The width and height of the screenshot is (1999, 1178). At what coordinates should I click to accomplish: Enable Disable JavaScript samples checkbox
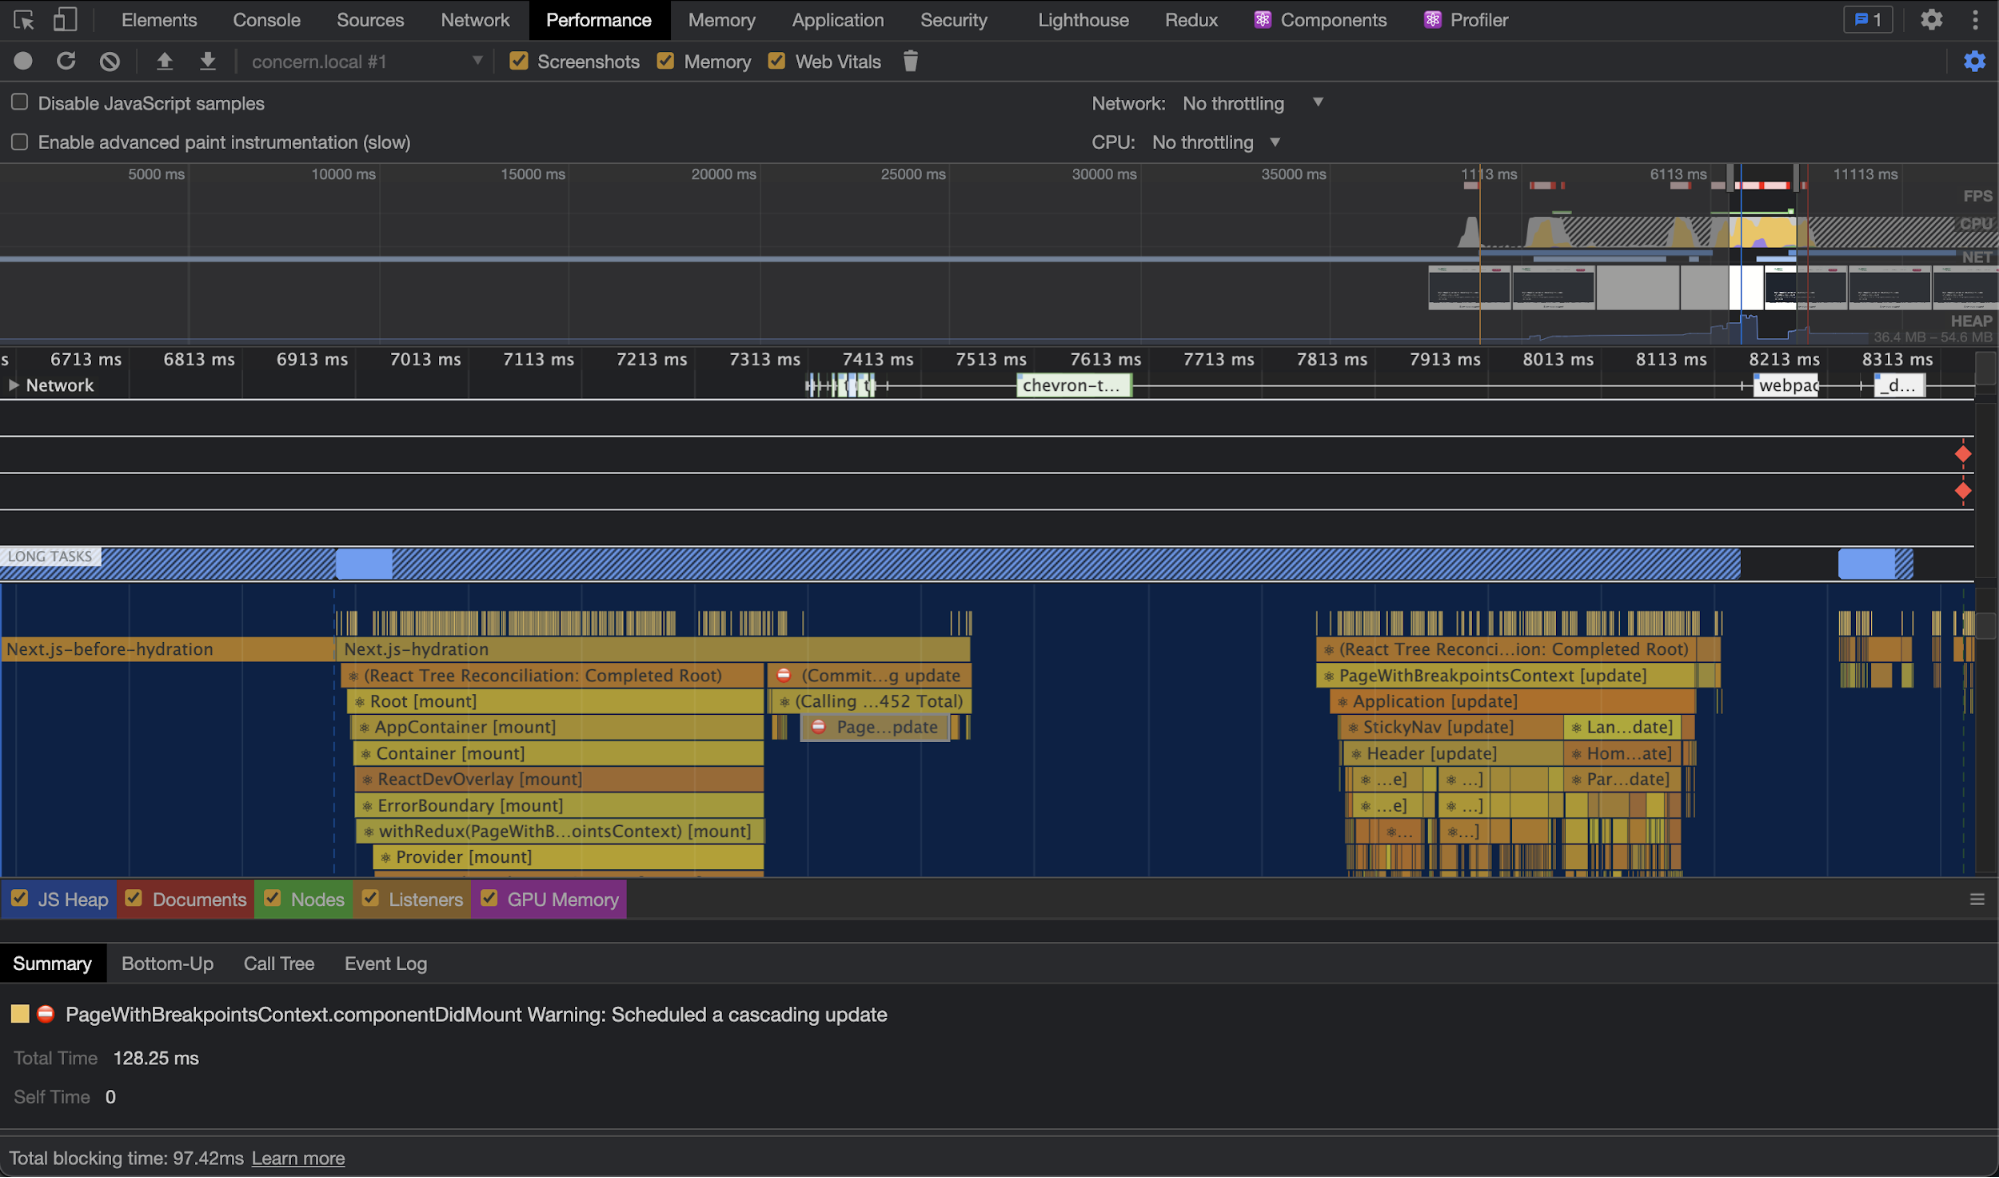pyautogui.click(x=20, y=102)
